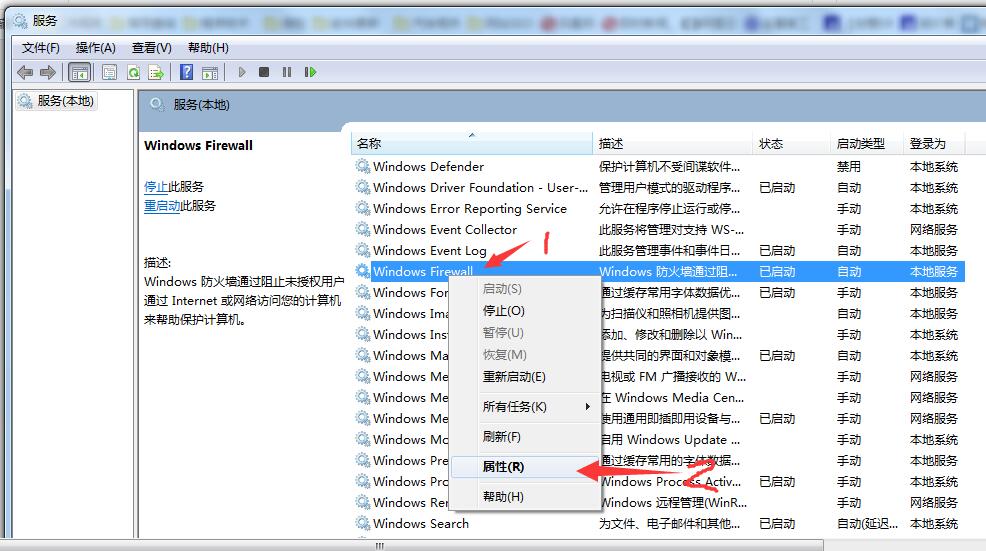Click the Pause service toolbar icon

pos(287,72)
